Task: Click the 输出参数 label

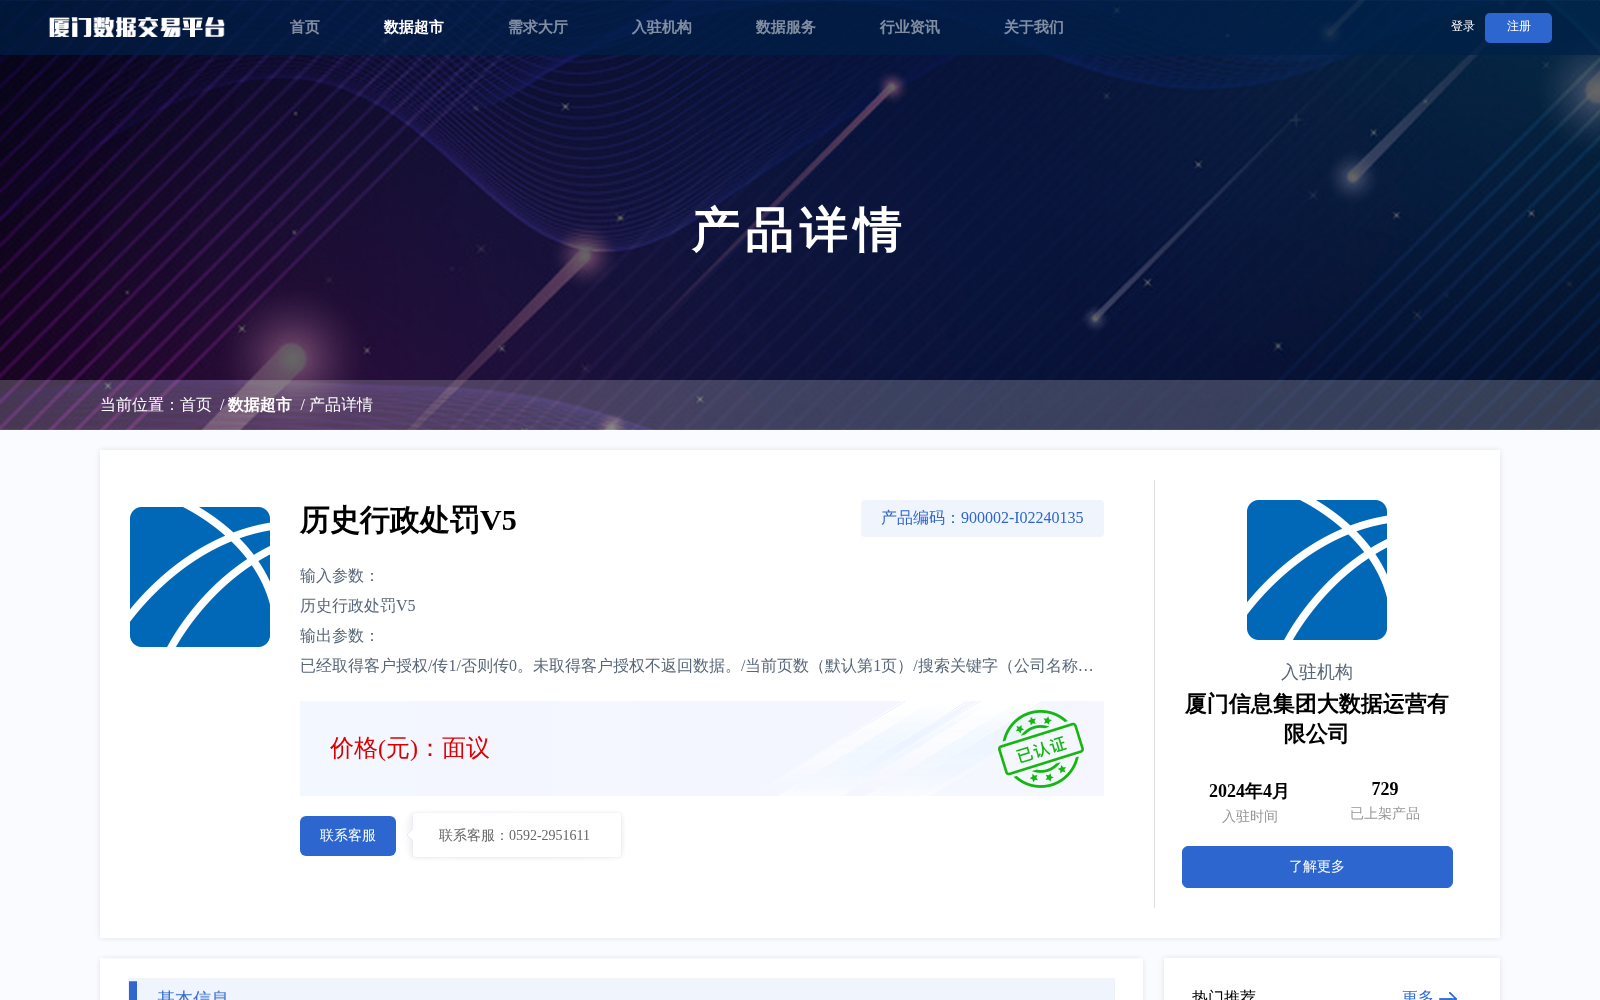Action: (x=339, y=636)
